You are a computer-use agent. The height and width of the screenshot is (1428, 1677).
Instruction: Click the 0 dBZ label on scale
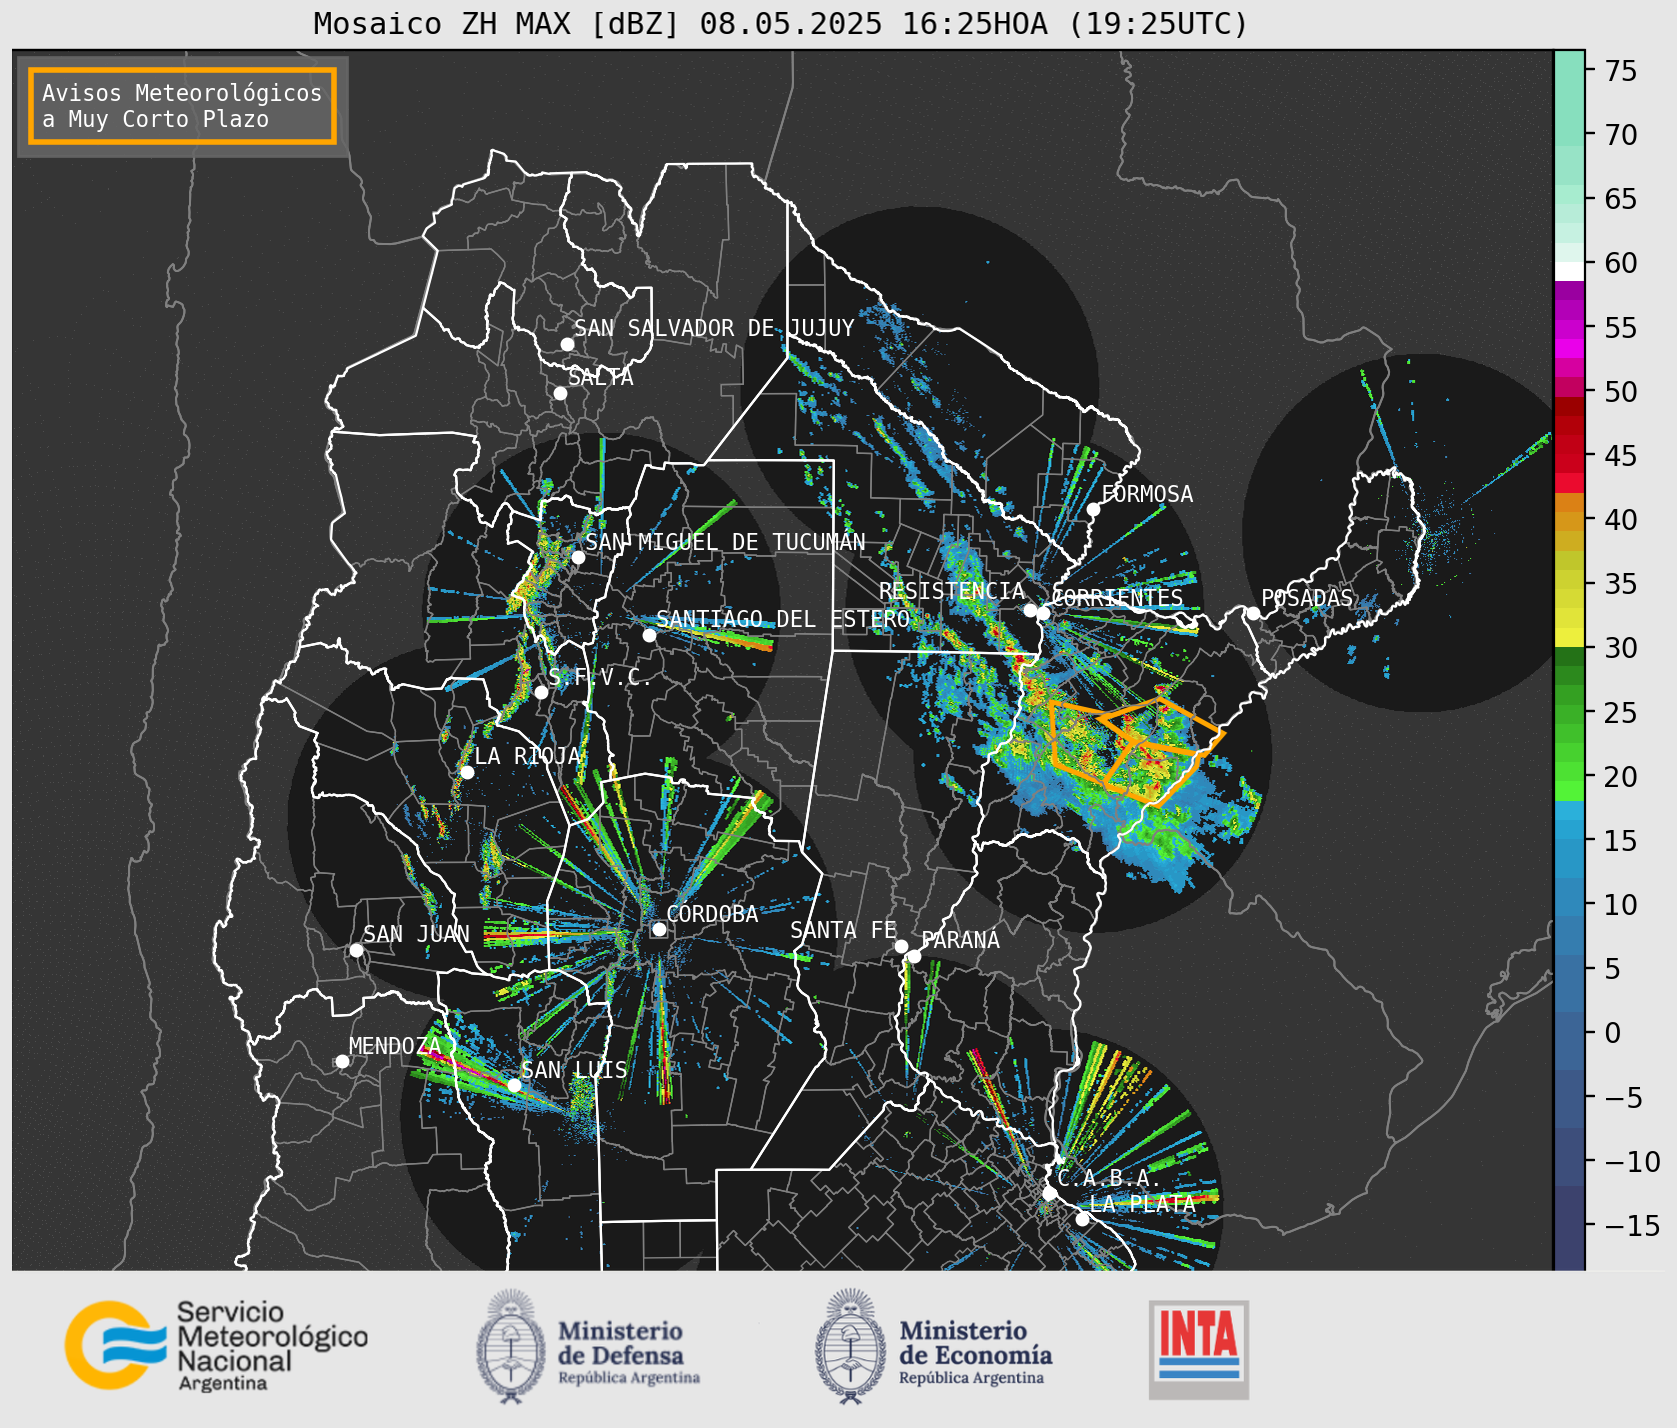tap(1612, 1033)
